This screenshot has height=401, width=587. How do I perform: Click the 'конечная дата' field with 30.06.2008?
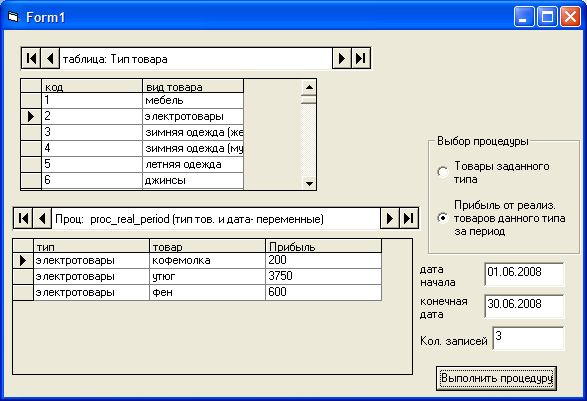pos(524,306)
